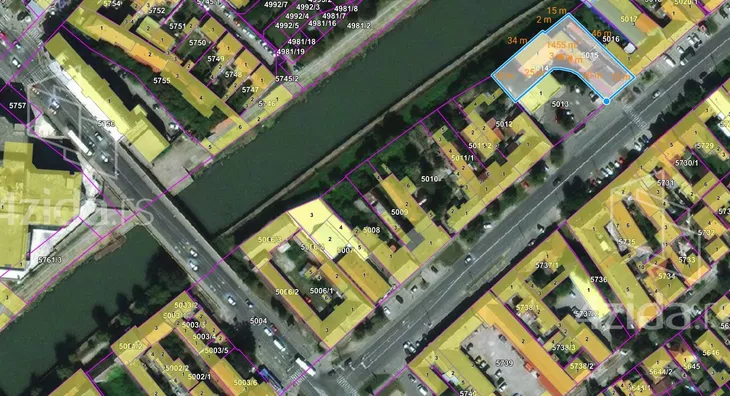Viewport: 730px width, 396px height.
Task: Click the 46 m edge length label
Action: (602, 34)
